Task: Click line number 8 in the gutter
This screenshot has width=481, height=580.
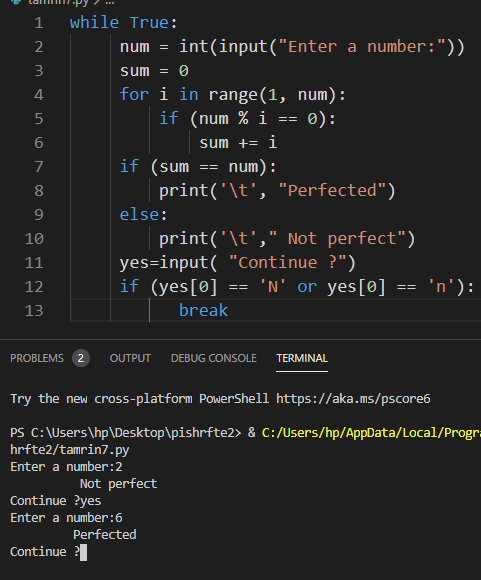Action: 38,191
